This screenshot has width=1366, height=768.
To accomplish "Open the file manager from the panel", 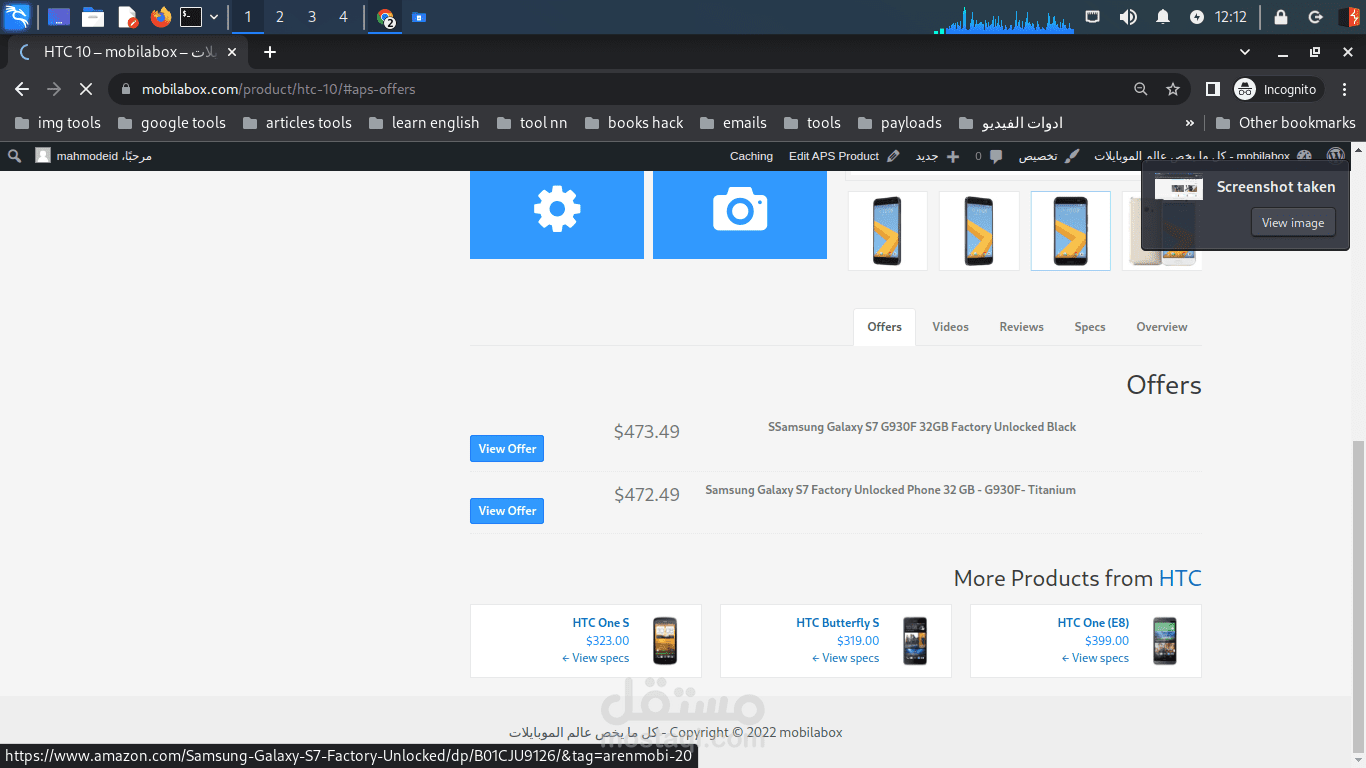I will click(93, 17).
